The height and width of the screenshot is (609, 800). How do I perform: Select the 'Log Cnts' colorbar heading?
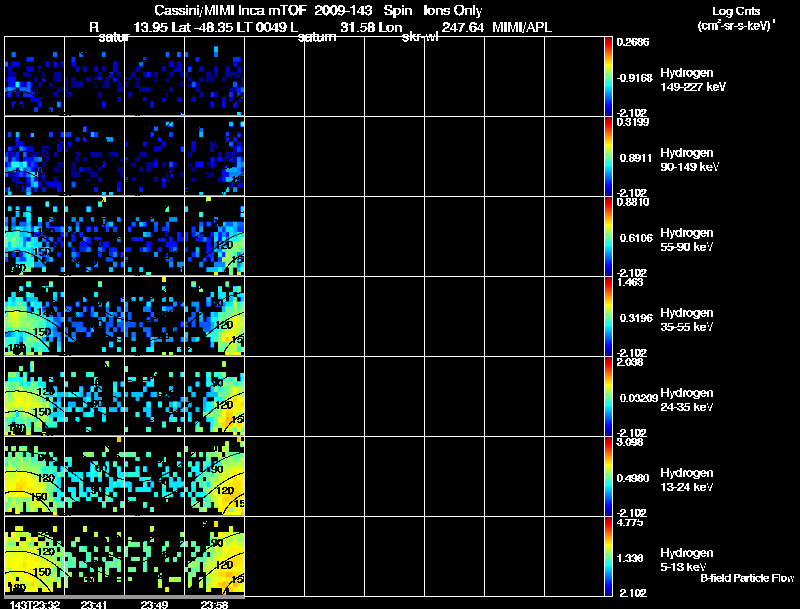click(x=736, y=11)
